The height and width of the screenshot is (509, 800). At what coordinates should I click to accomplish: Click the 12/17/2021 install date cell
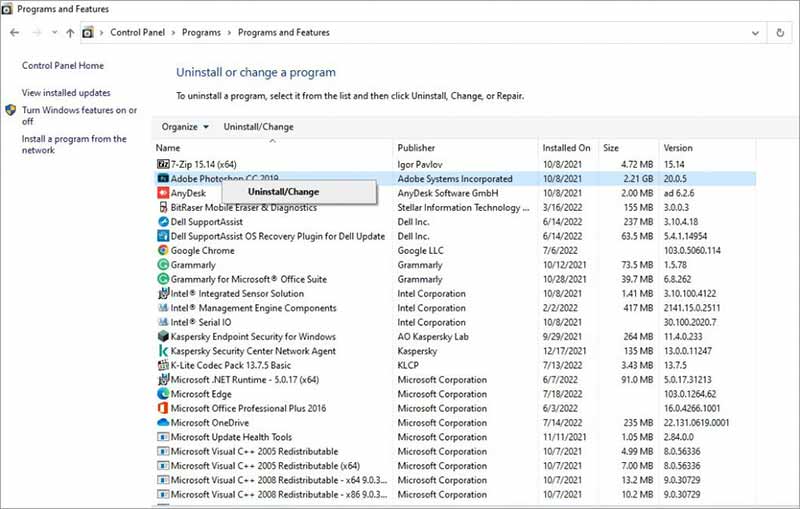(564, 351)
